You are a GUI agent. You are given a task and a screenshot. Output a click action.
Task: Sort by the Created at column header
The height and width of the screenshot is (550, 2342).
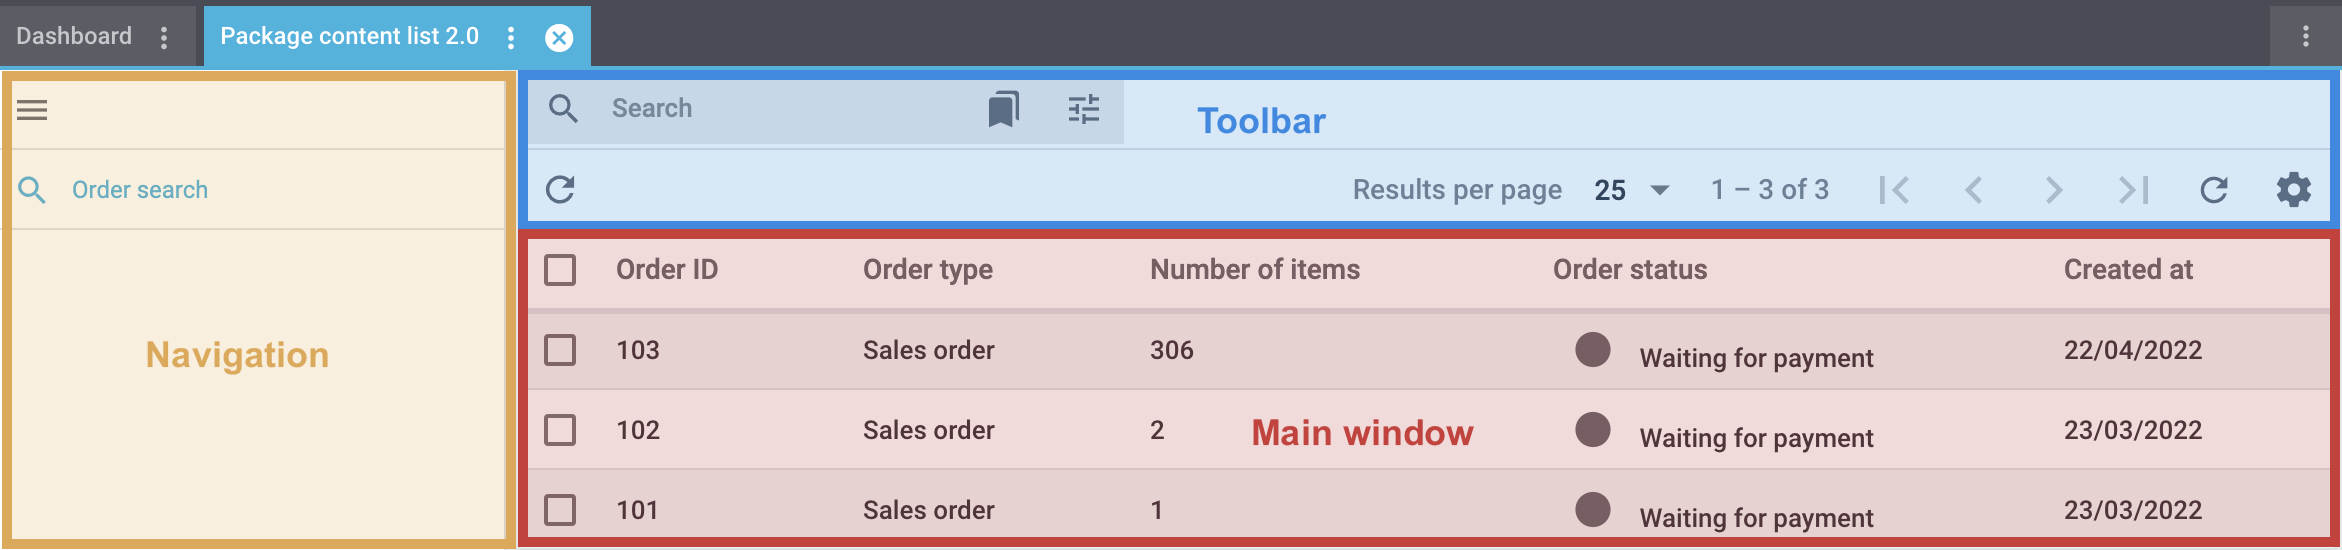click(x=2128, y=270)
